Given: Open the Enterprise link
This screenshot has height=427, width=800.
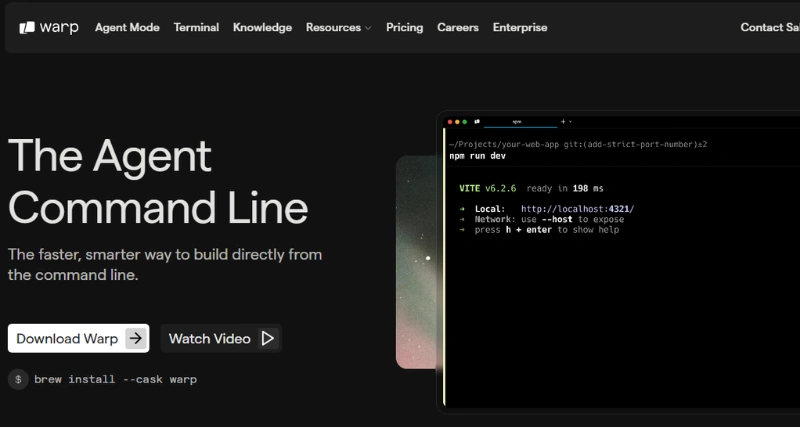Looking at the screenshot, I should click(520, 27).
